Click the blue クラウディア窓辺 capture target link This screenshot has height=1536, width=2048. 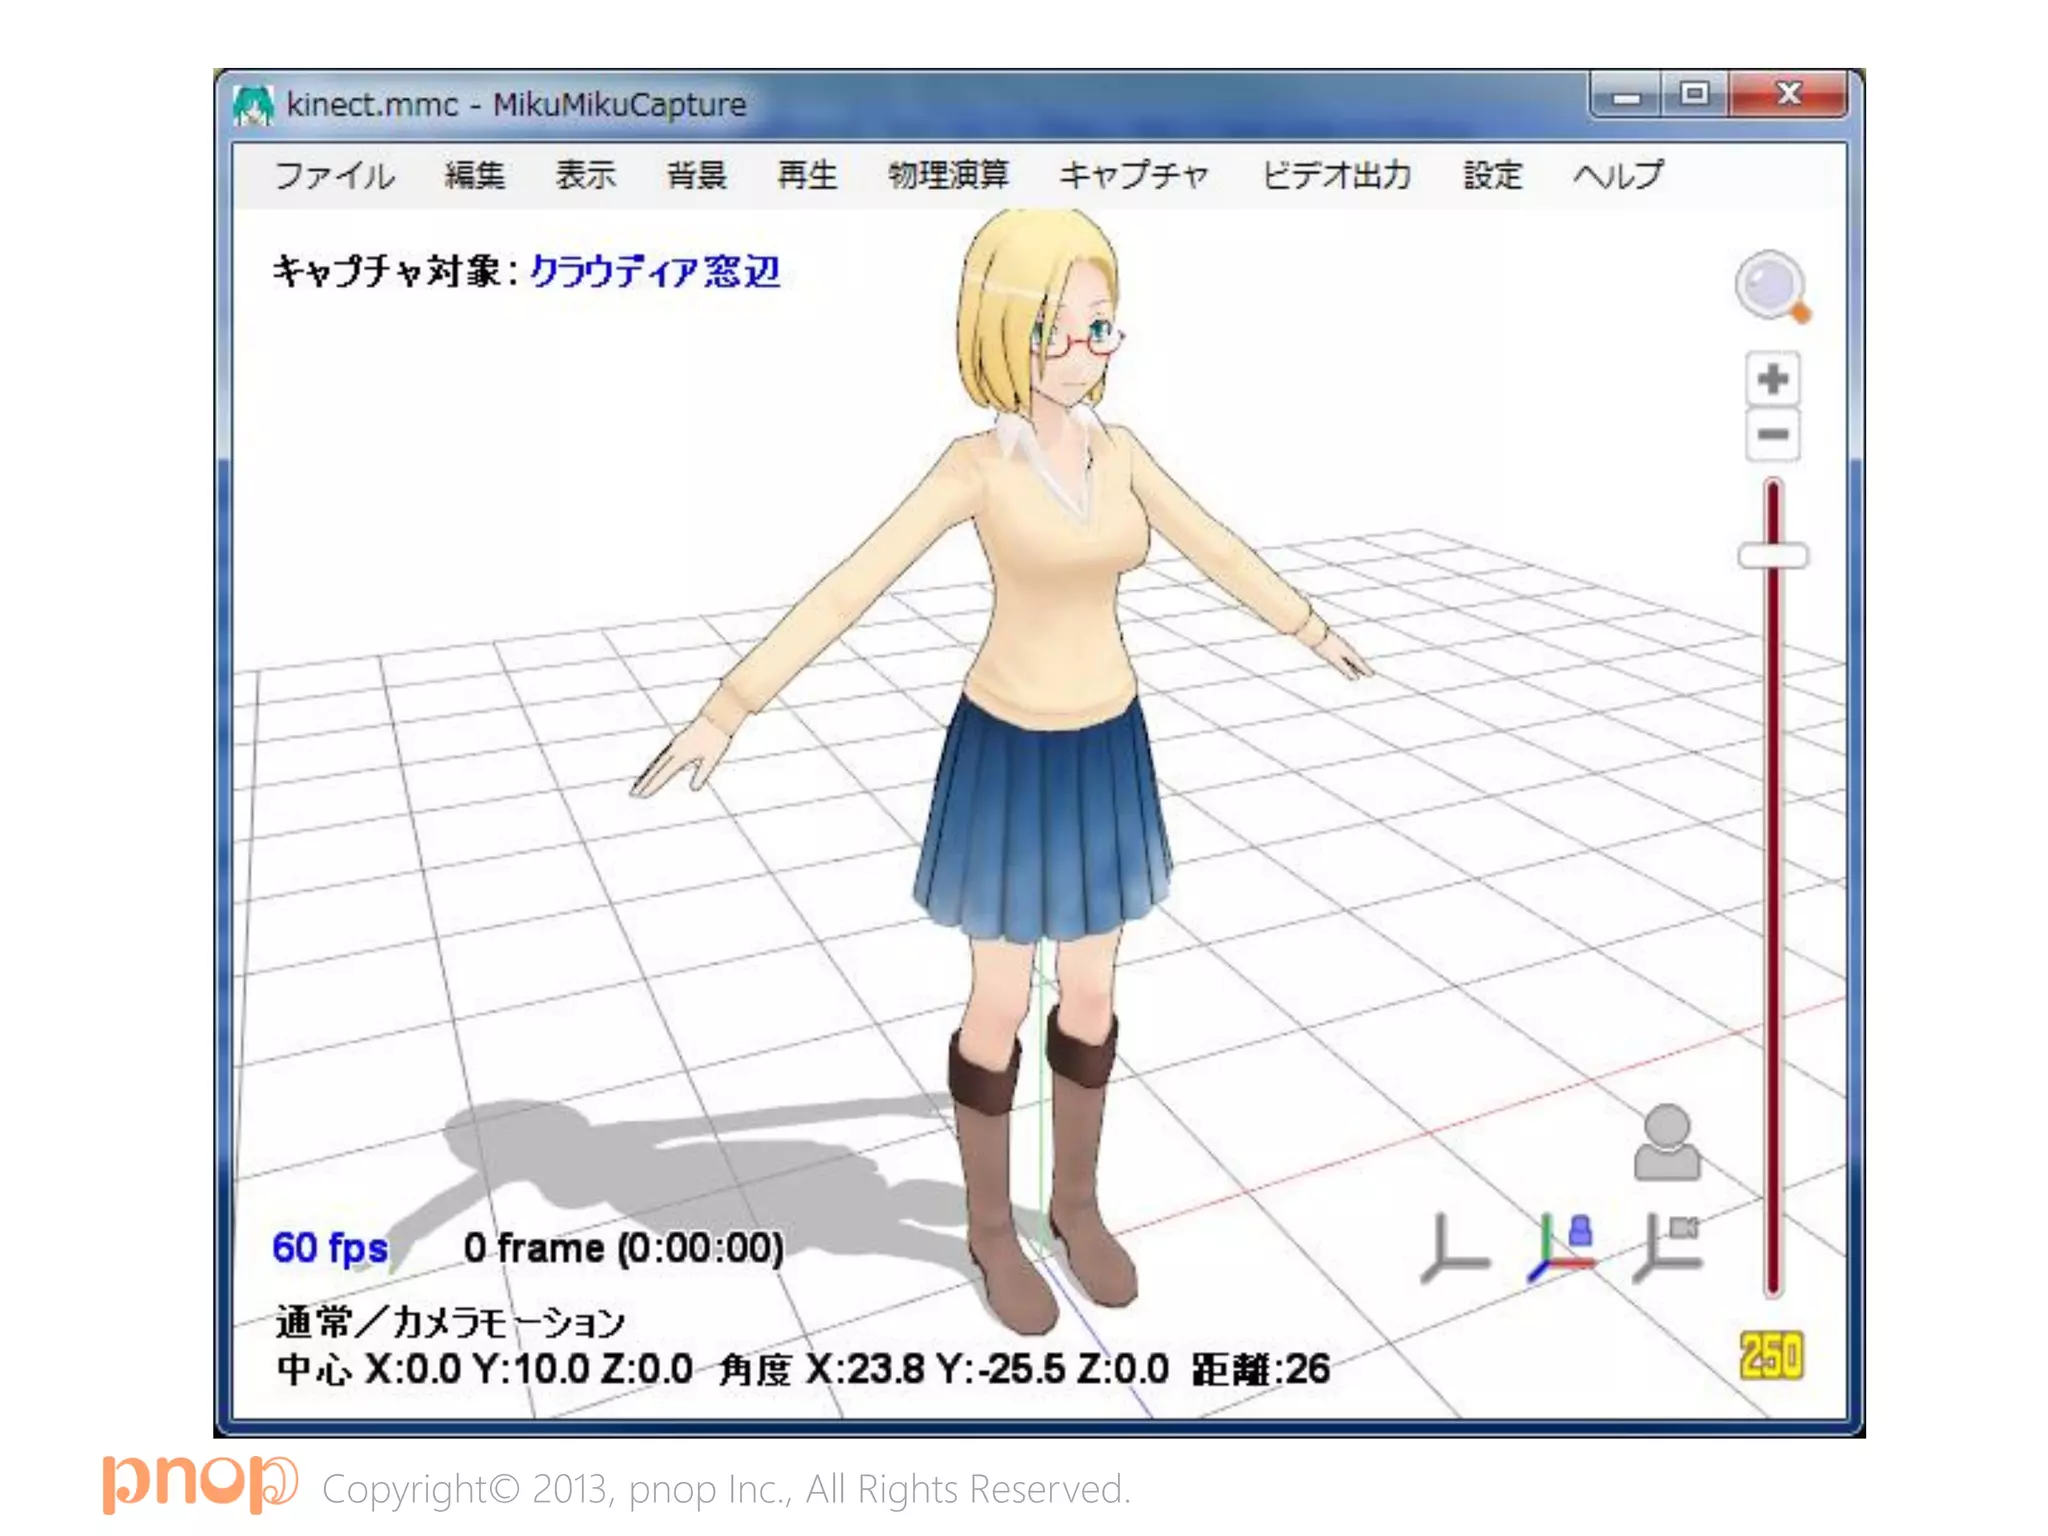pyautogui.click(x=654, y=271)
